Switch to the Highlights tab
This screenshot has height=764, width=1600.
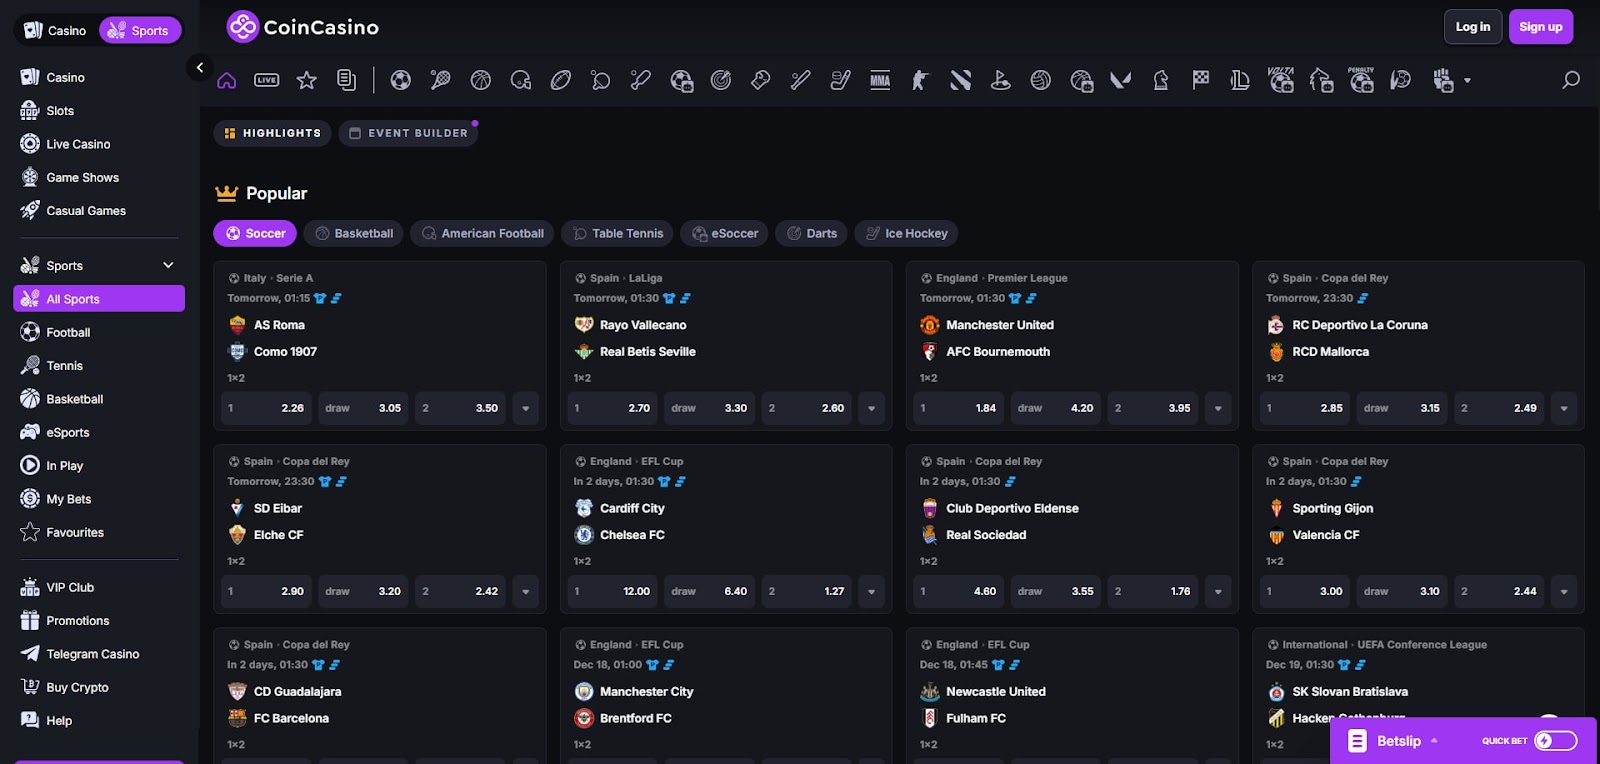point(272,133)
